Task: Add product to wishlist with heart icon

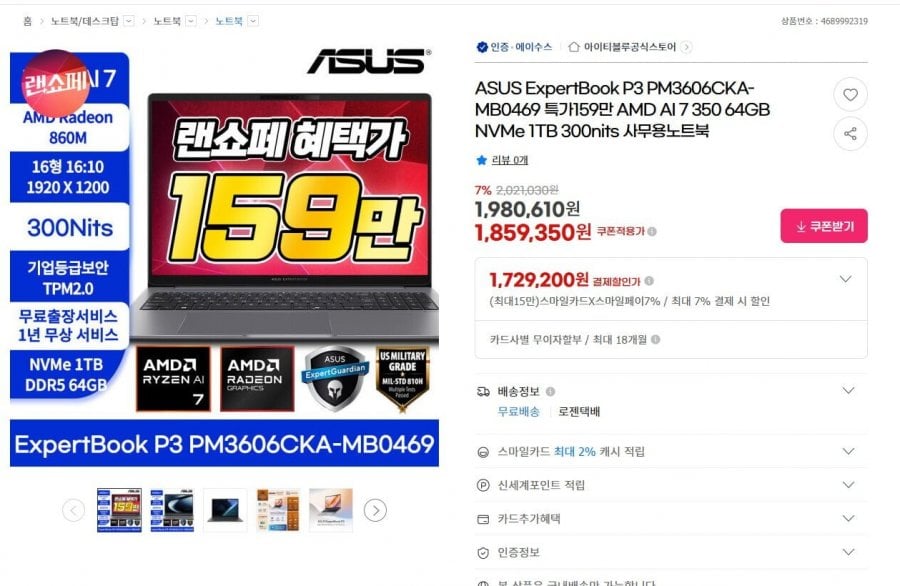Action: coord(850,94)
